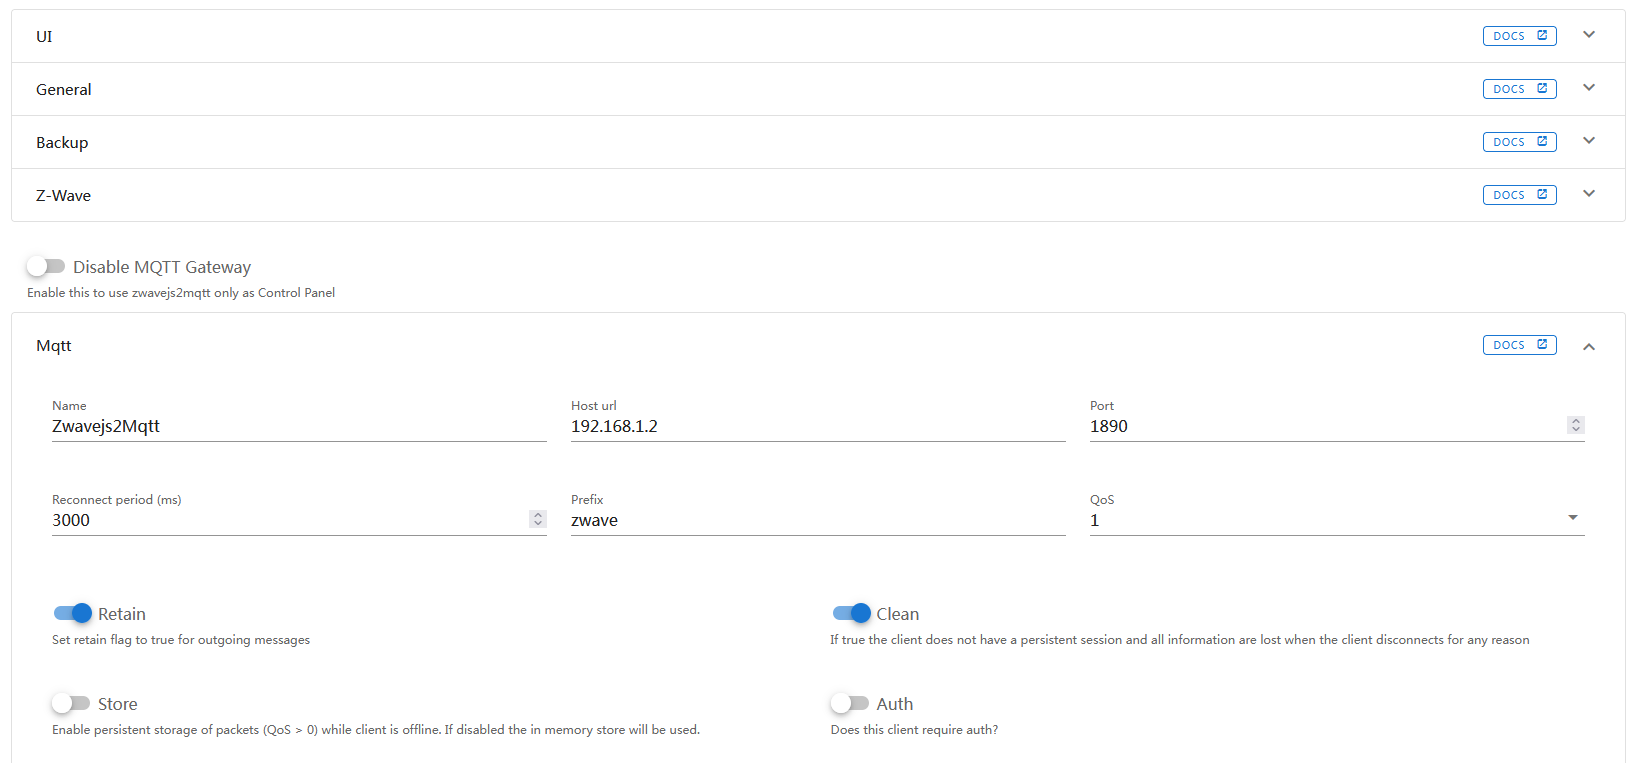Click the Host url input field

click(818, 426)
